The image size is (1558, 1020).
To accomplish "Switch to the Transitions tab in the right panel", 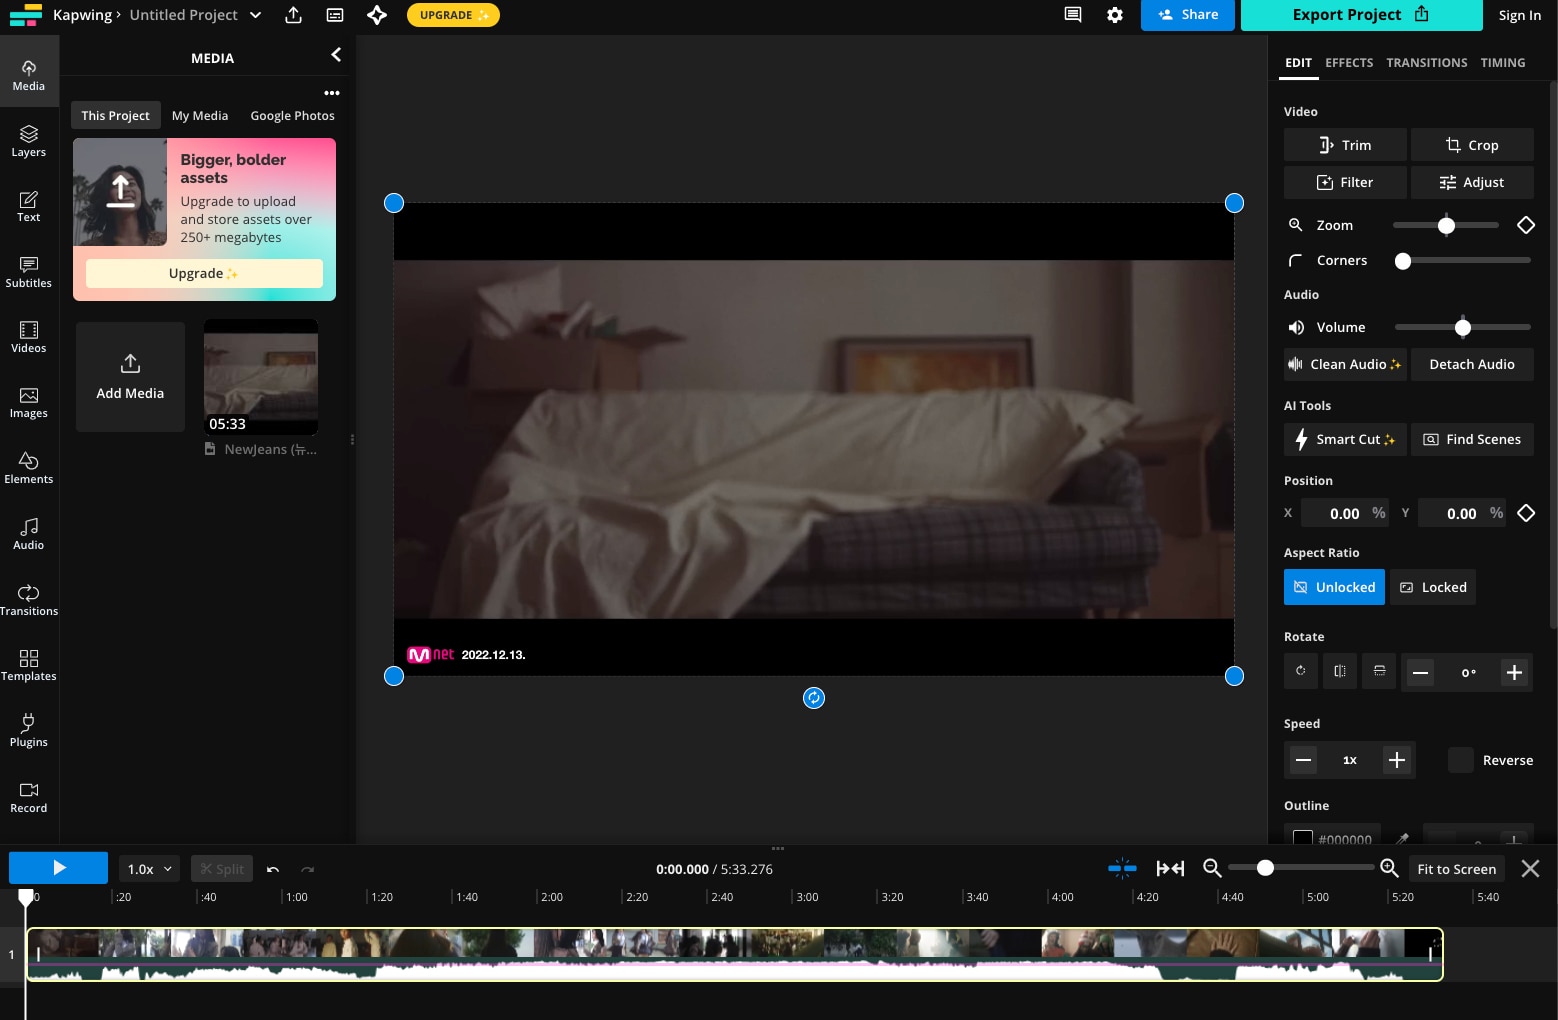I will point(1426,63).
